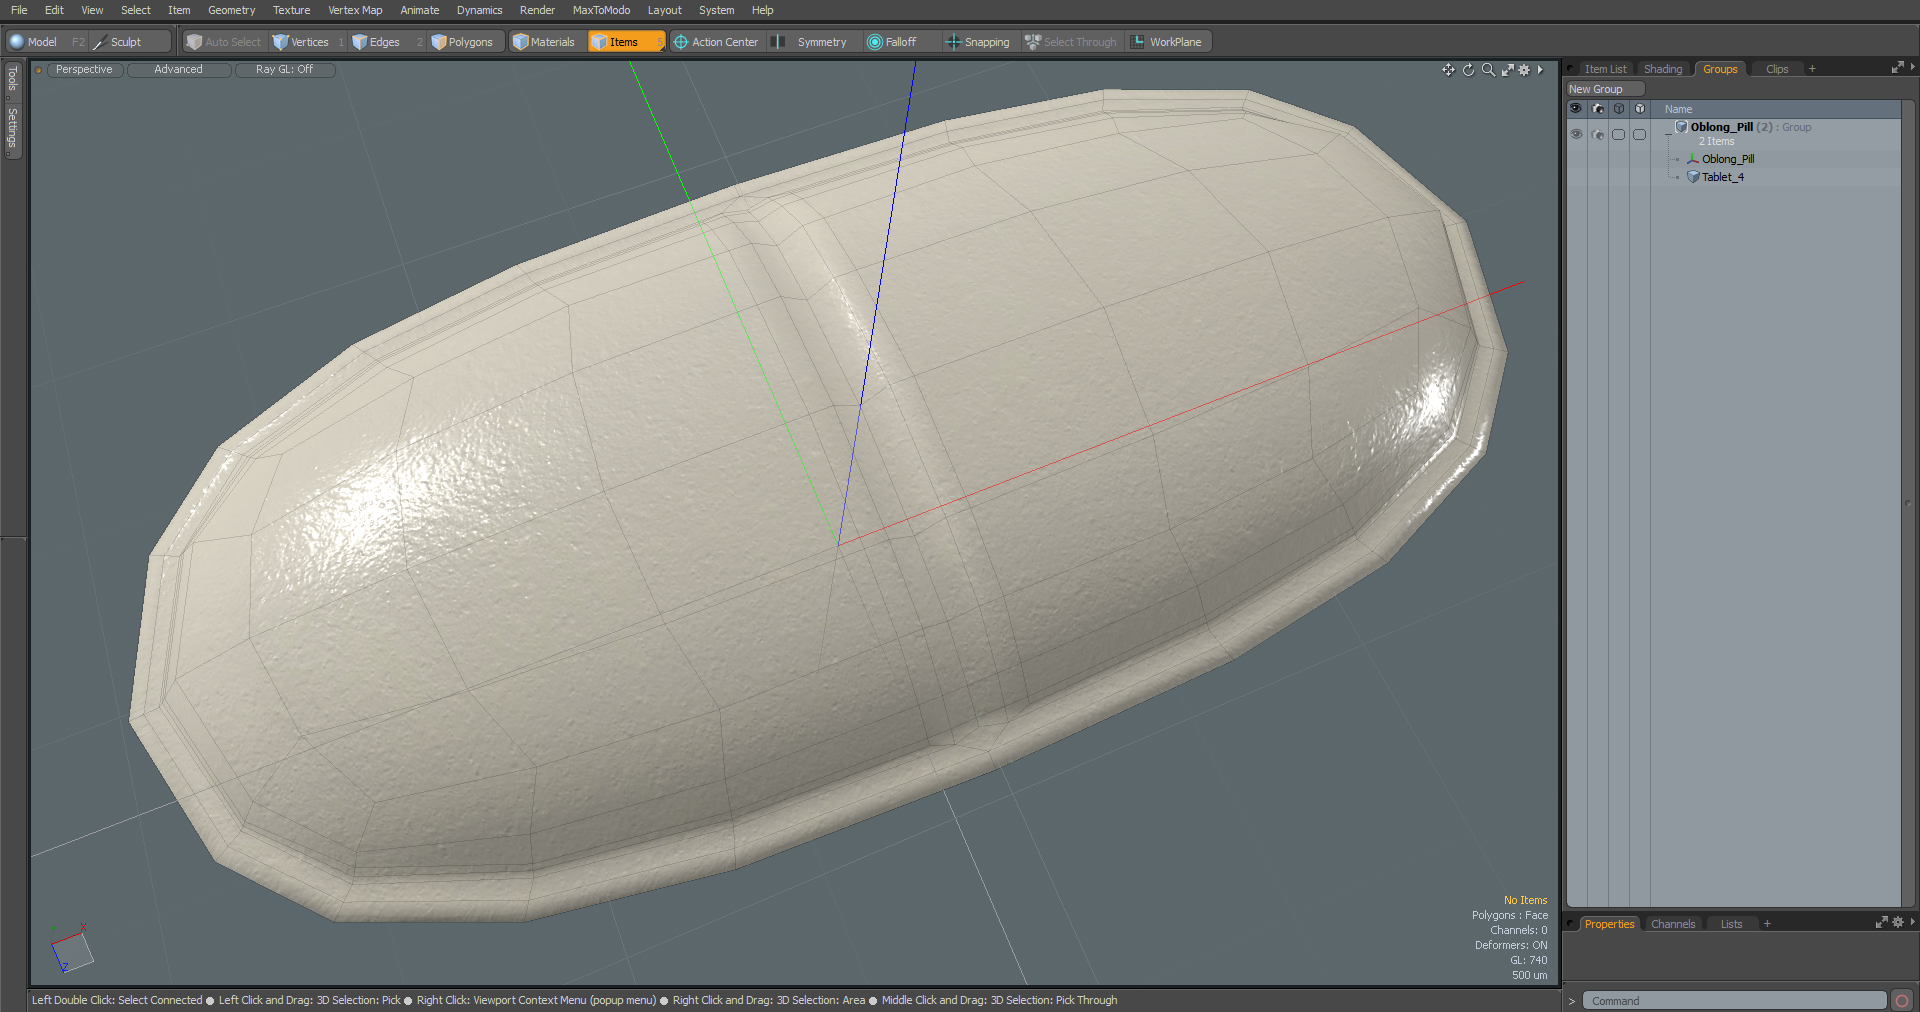Open the Vertex Map menu
Viewport: 1920px width, 1012px height.
click(x=355, y=10)
